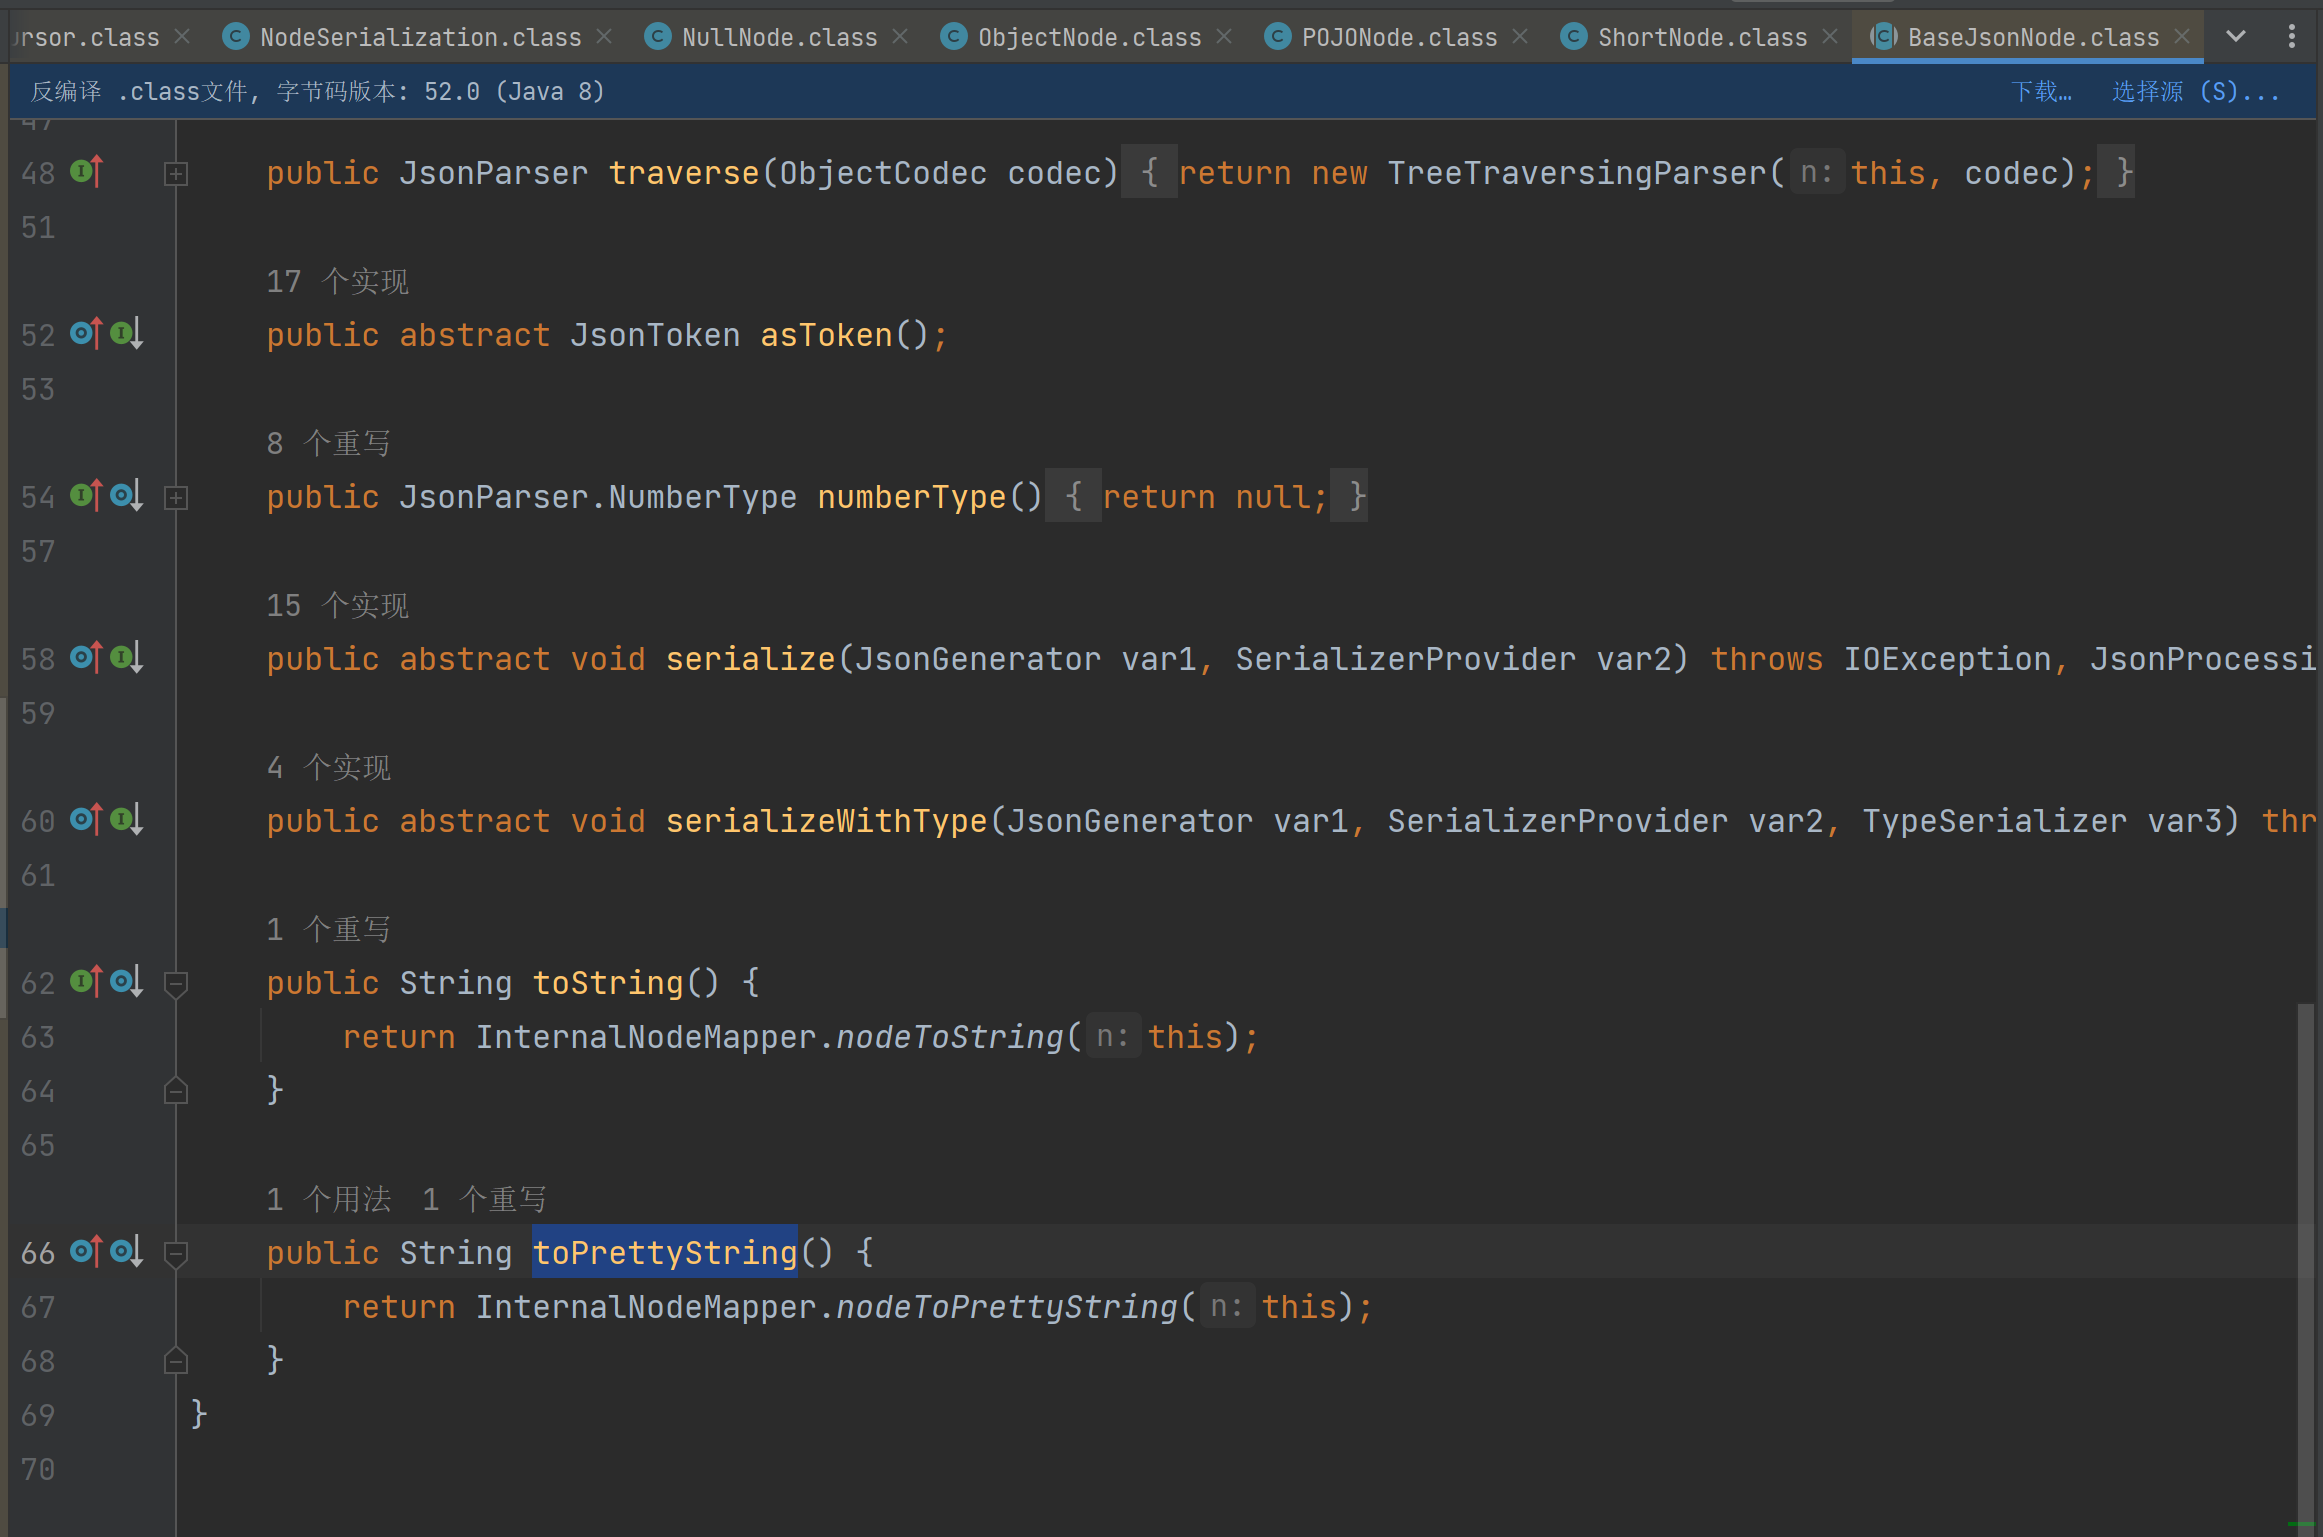
Task: Expand folded traverse method on line 48
Action: coord(176,174)
